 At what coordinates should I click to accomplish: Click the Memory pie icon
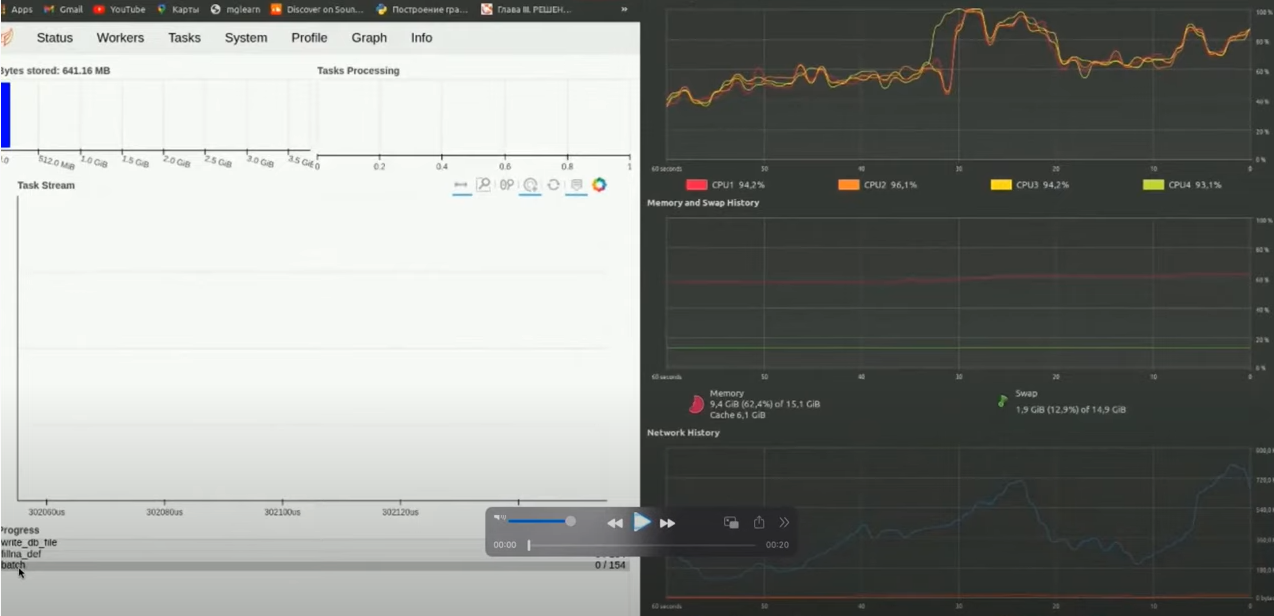click(x=696, y=404)
